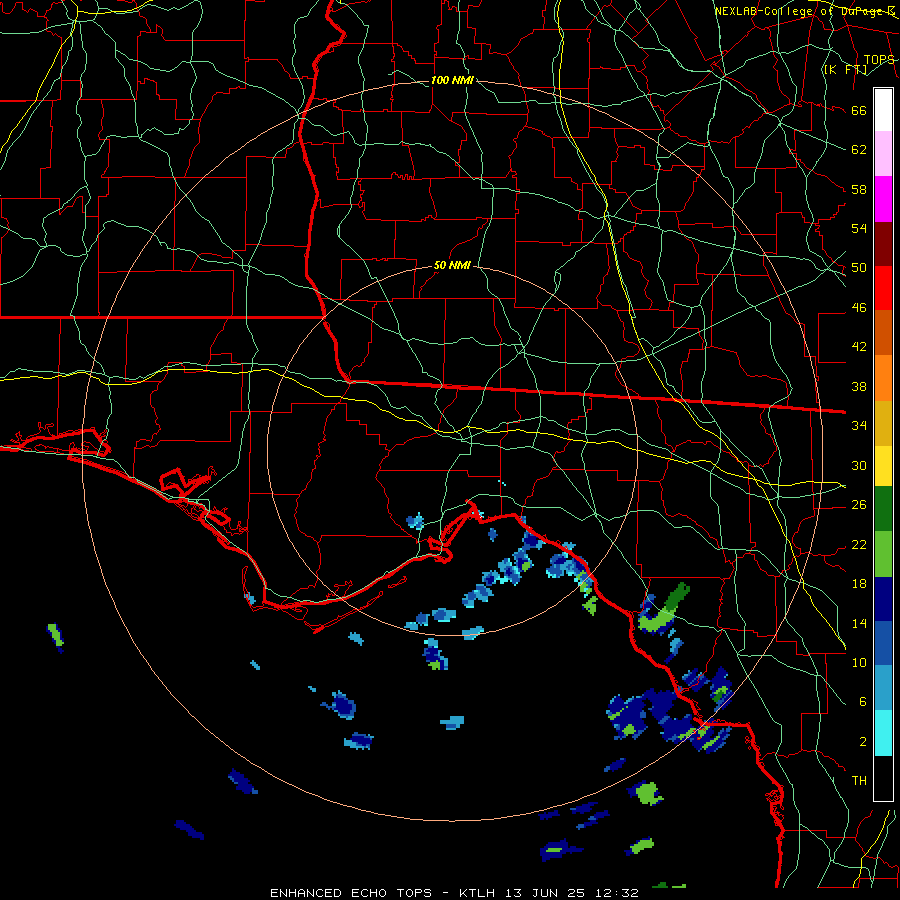Image resolution: width=900 pixels, height=900 pixels.
Task: Click the '12:32' timestamp
Action: [x=617, y=893]
